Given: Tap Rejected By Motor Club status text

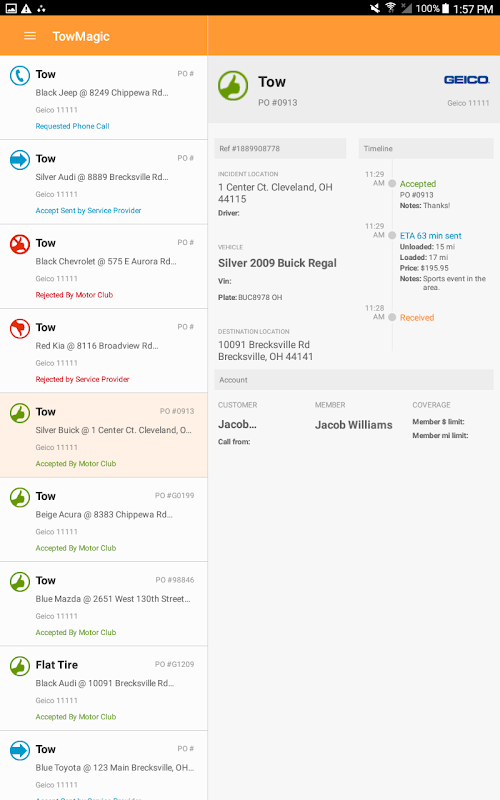Looking at the screenshot, I should (x=74, y=295).
